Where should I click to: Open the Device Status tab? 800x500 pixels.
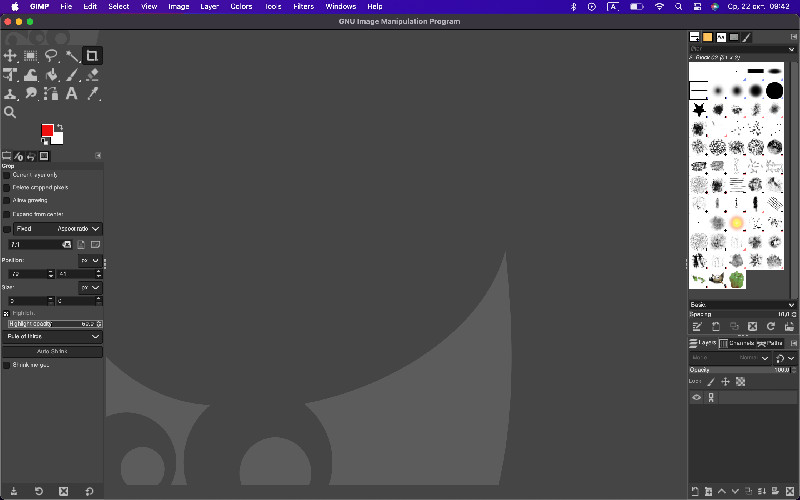19,156
